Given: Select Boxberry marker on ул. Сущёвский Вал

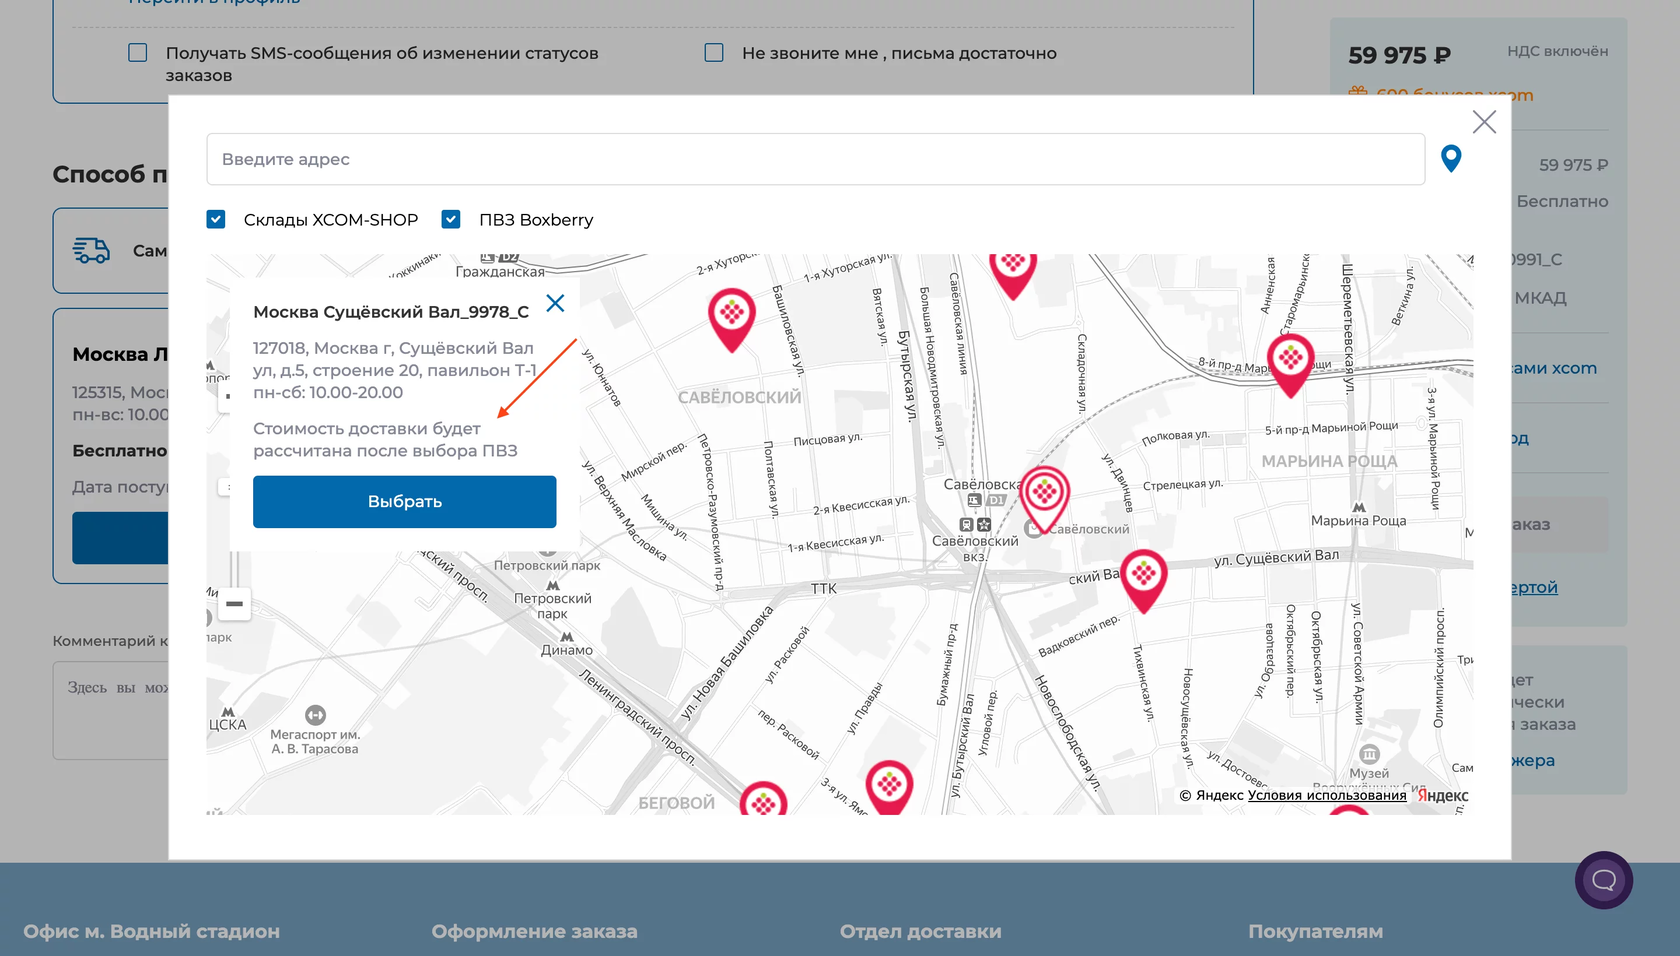Looking at the screenshot, I should point(1144,580).
